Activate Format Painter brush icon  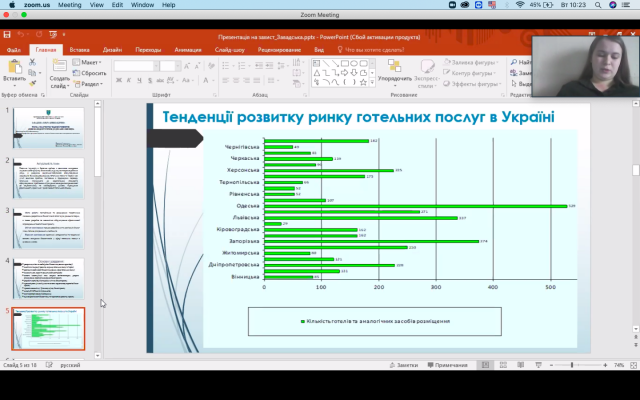(32, 83)
